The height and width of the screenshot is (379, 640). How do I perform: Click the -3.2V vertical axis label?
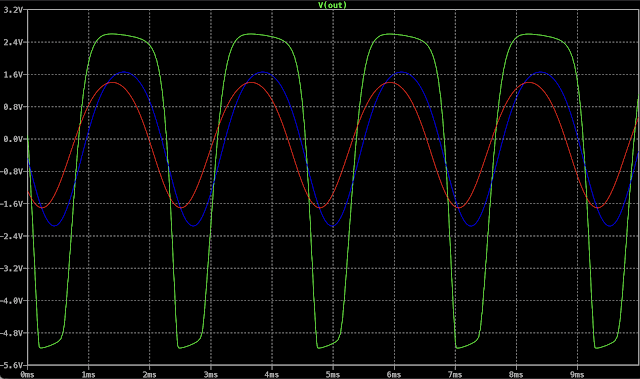click(x=11, y=268)
